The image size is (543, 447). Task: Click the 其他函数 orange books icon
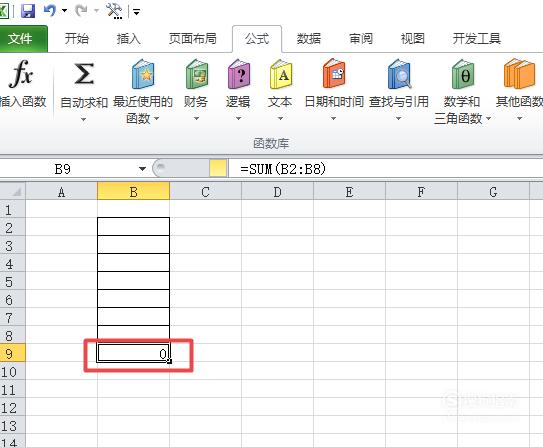(x=519, y=74)
